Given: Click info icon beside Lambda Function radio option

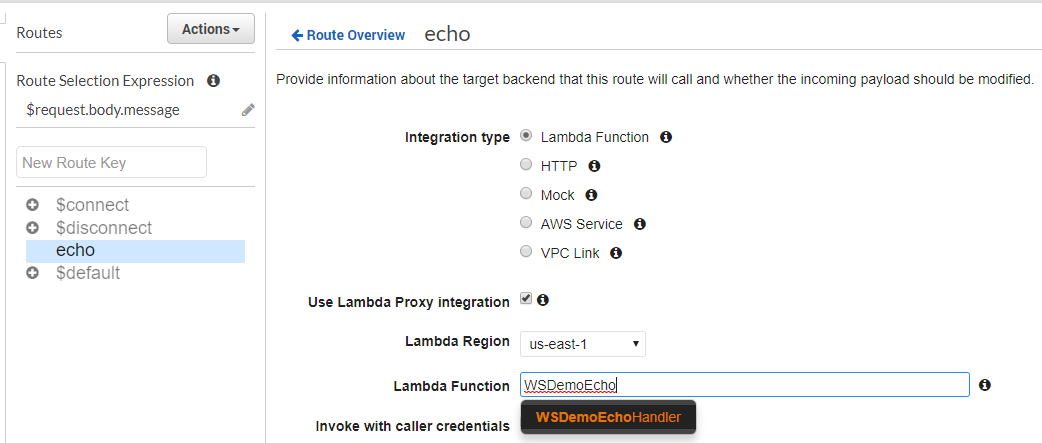Looking at the screenshot, I should click(x=666, y=137).
